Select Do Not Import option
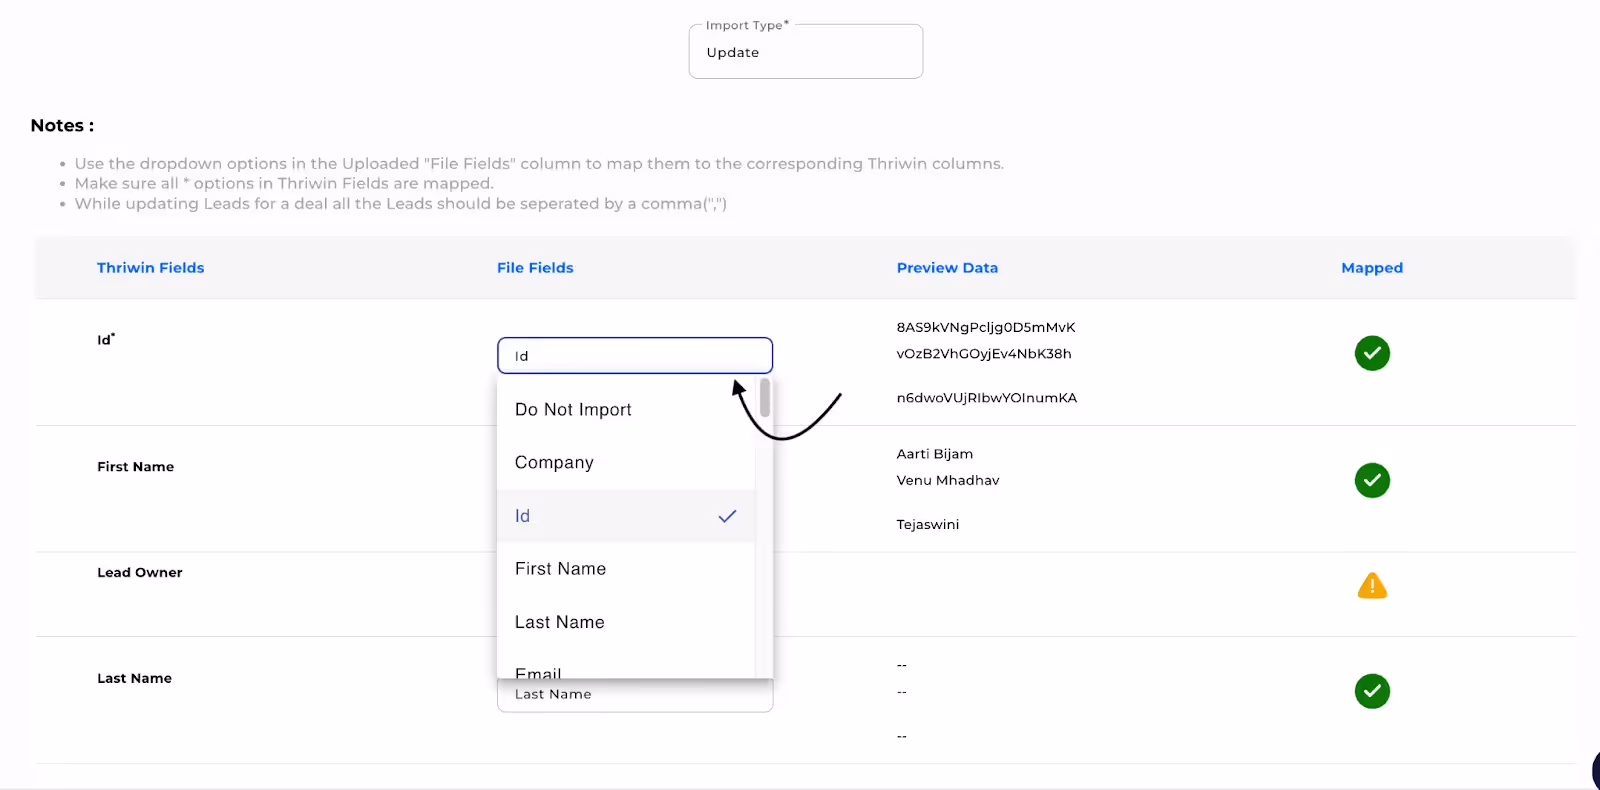The height and width of the screenshot is (790, 1600). pos(626,410)
